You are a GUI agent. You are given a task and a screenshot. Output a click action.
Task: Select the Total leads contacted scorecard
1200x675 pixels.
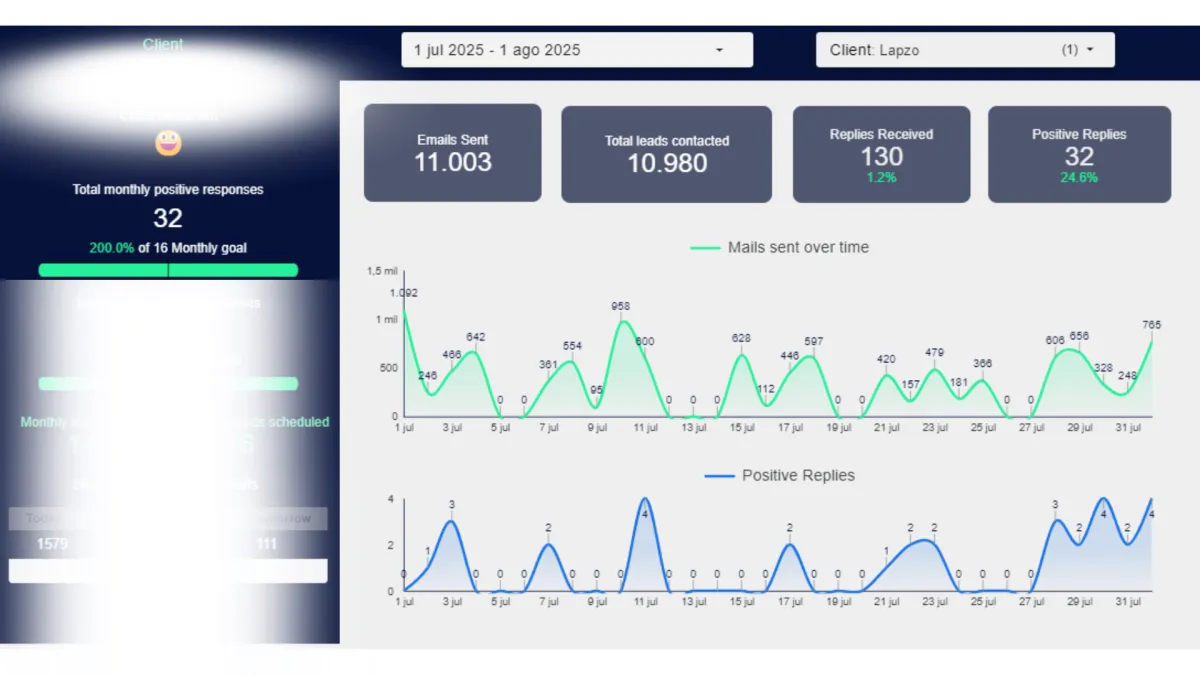666,154
